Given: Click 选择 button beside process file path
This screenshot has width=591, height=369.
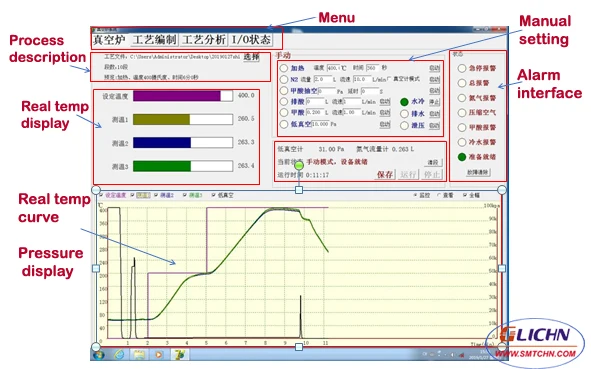Looking at the screenshot, I should (x=251, y=57).
